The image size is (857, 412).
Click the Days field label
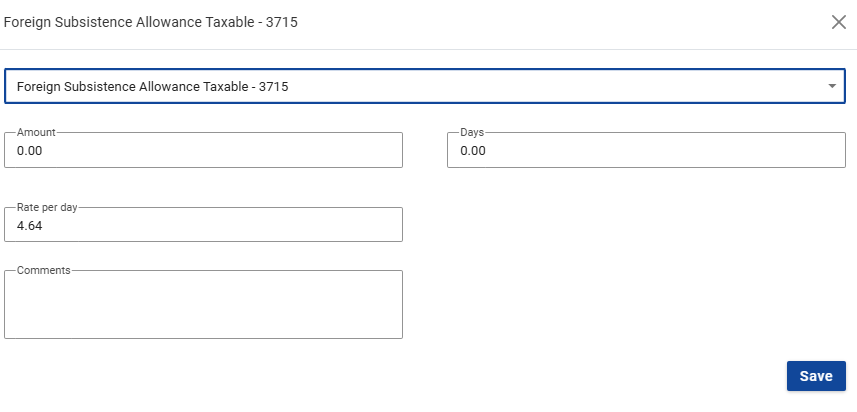pyautogui.click(x=472, y=132)
